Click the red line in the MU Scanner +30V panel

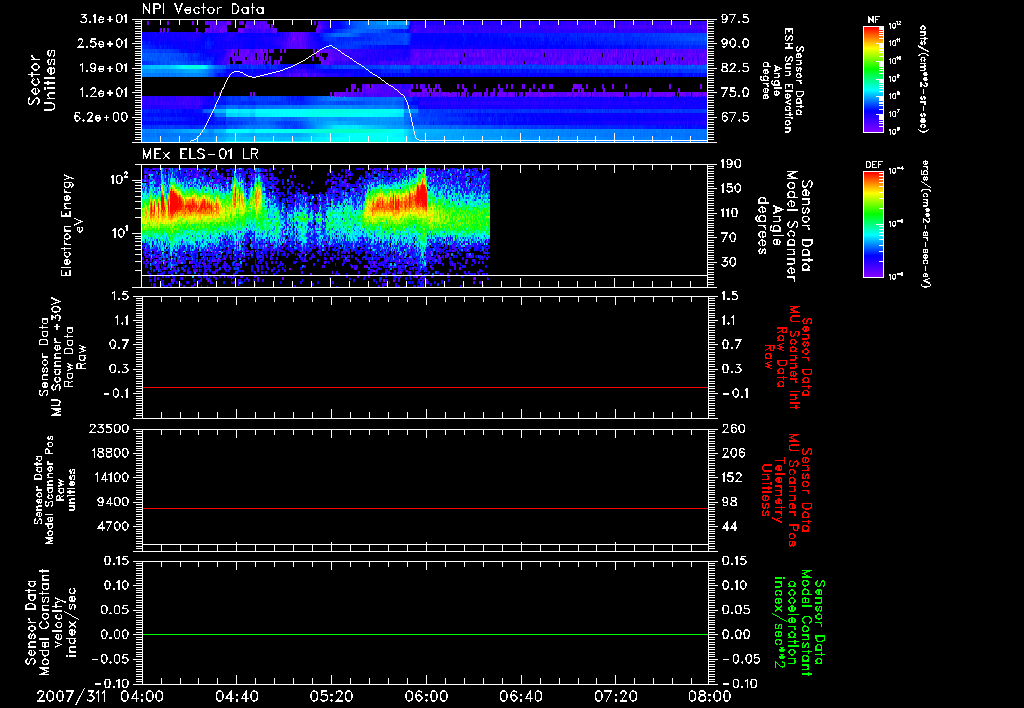[425, 387]
